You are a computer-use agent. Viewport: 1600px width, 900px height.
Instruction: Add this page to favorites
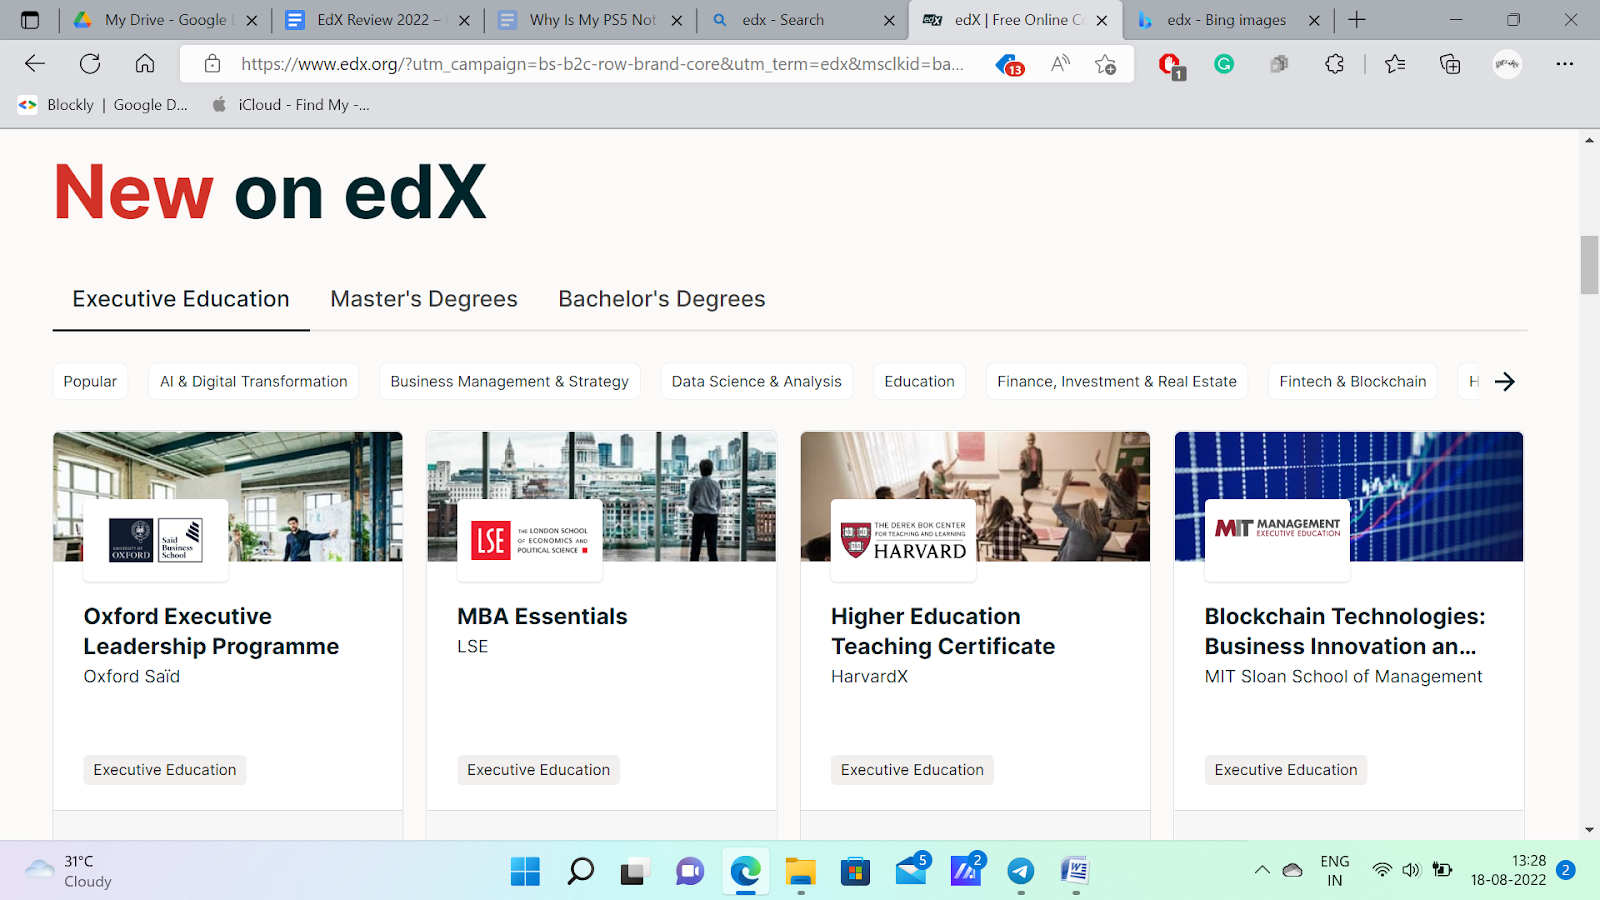[x=1105, y=64]
